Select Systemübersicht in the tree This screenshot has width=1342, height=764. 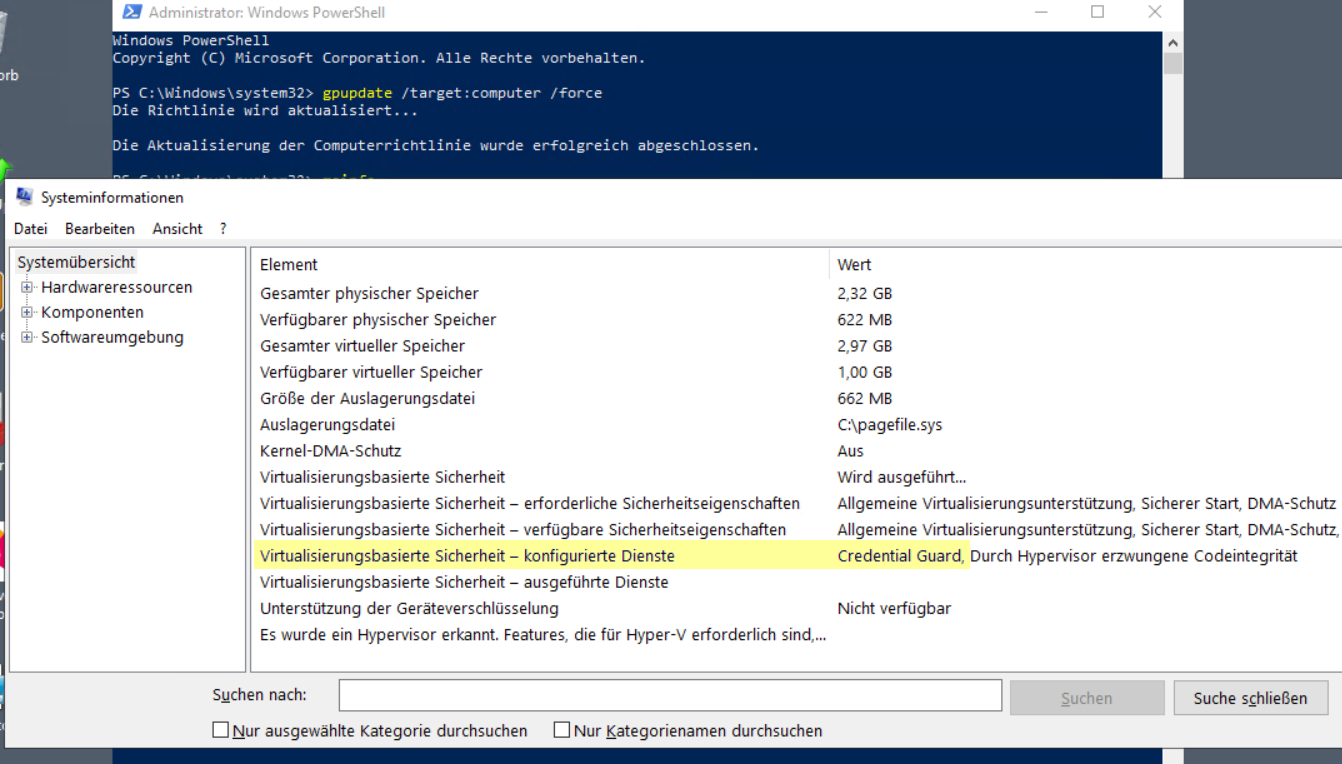click(76, 262)
